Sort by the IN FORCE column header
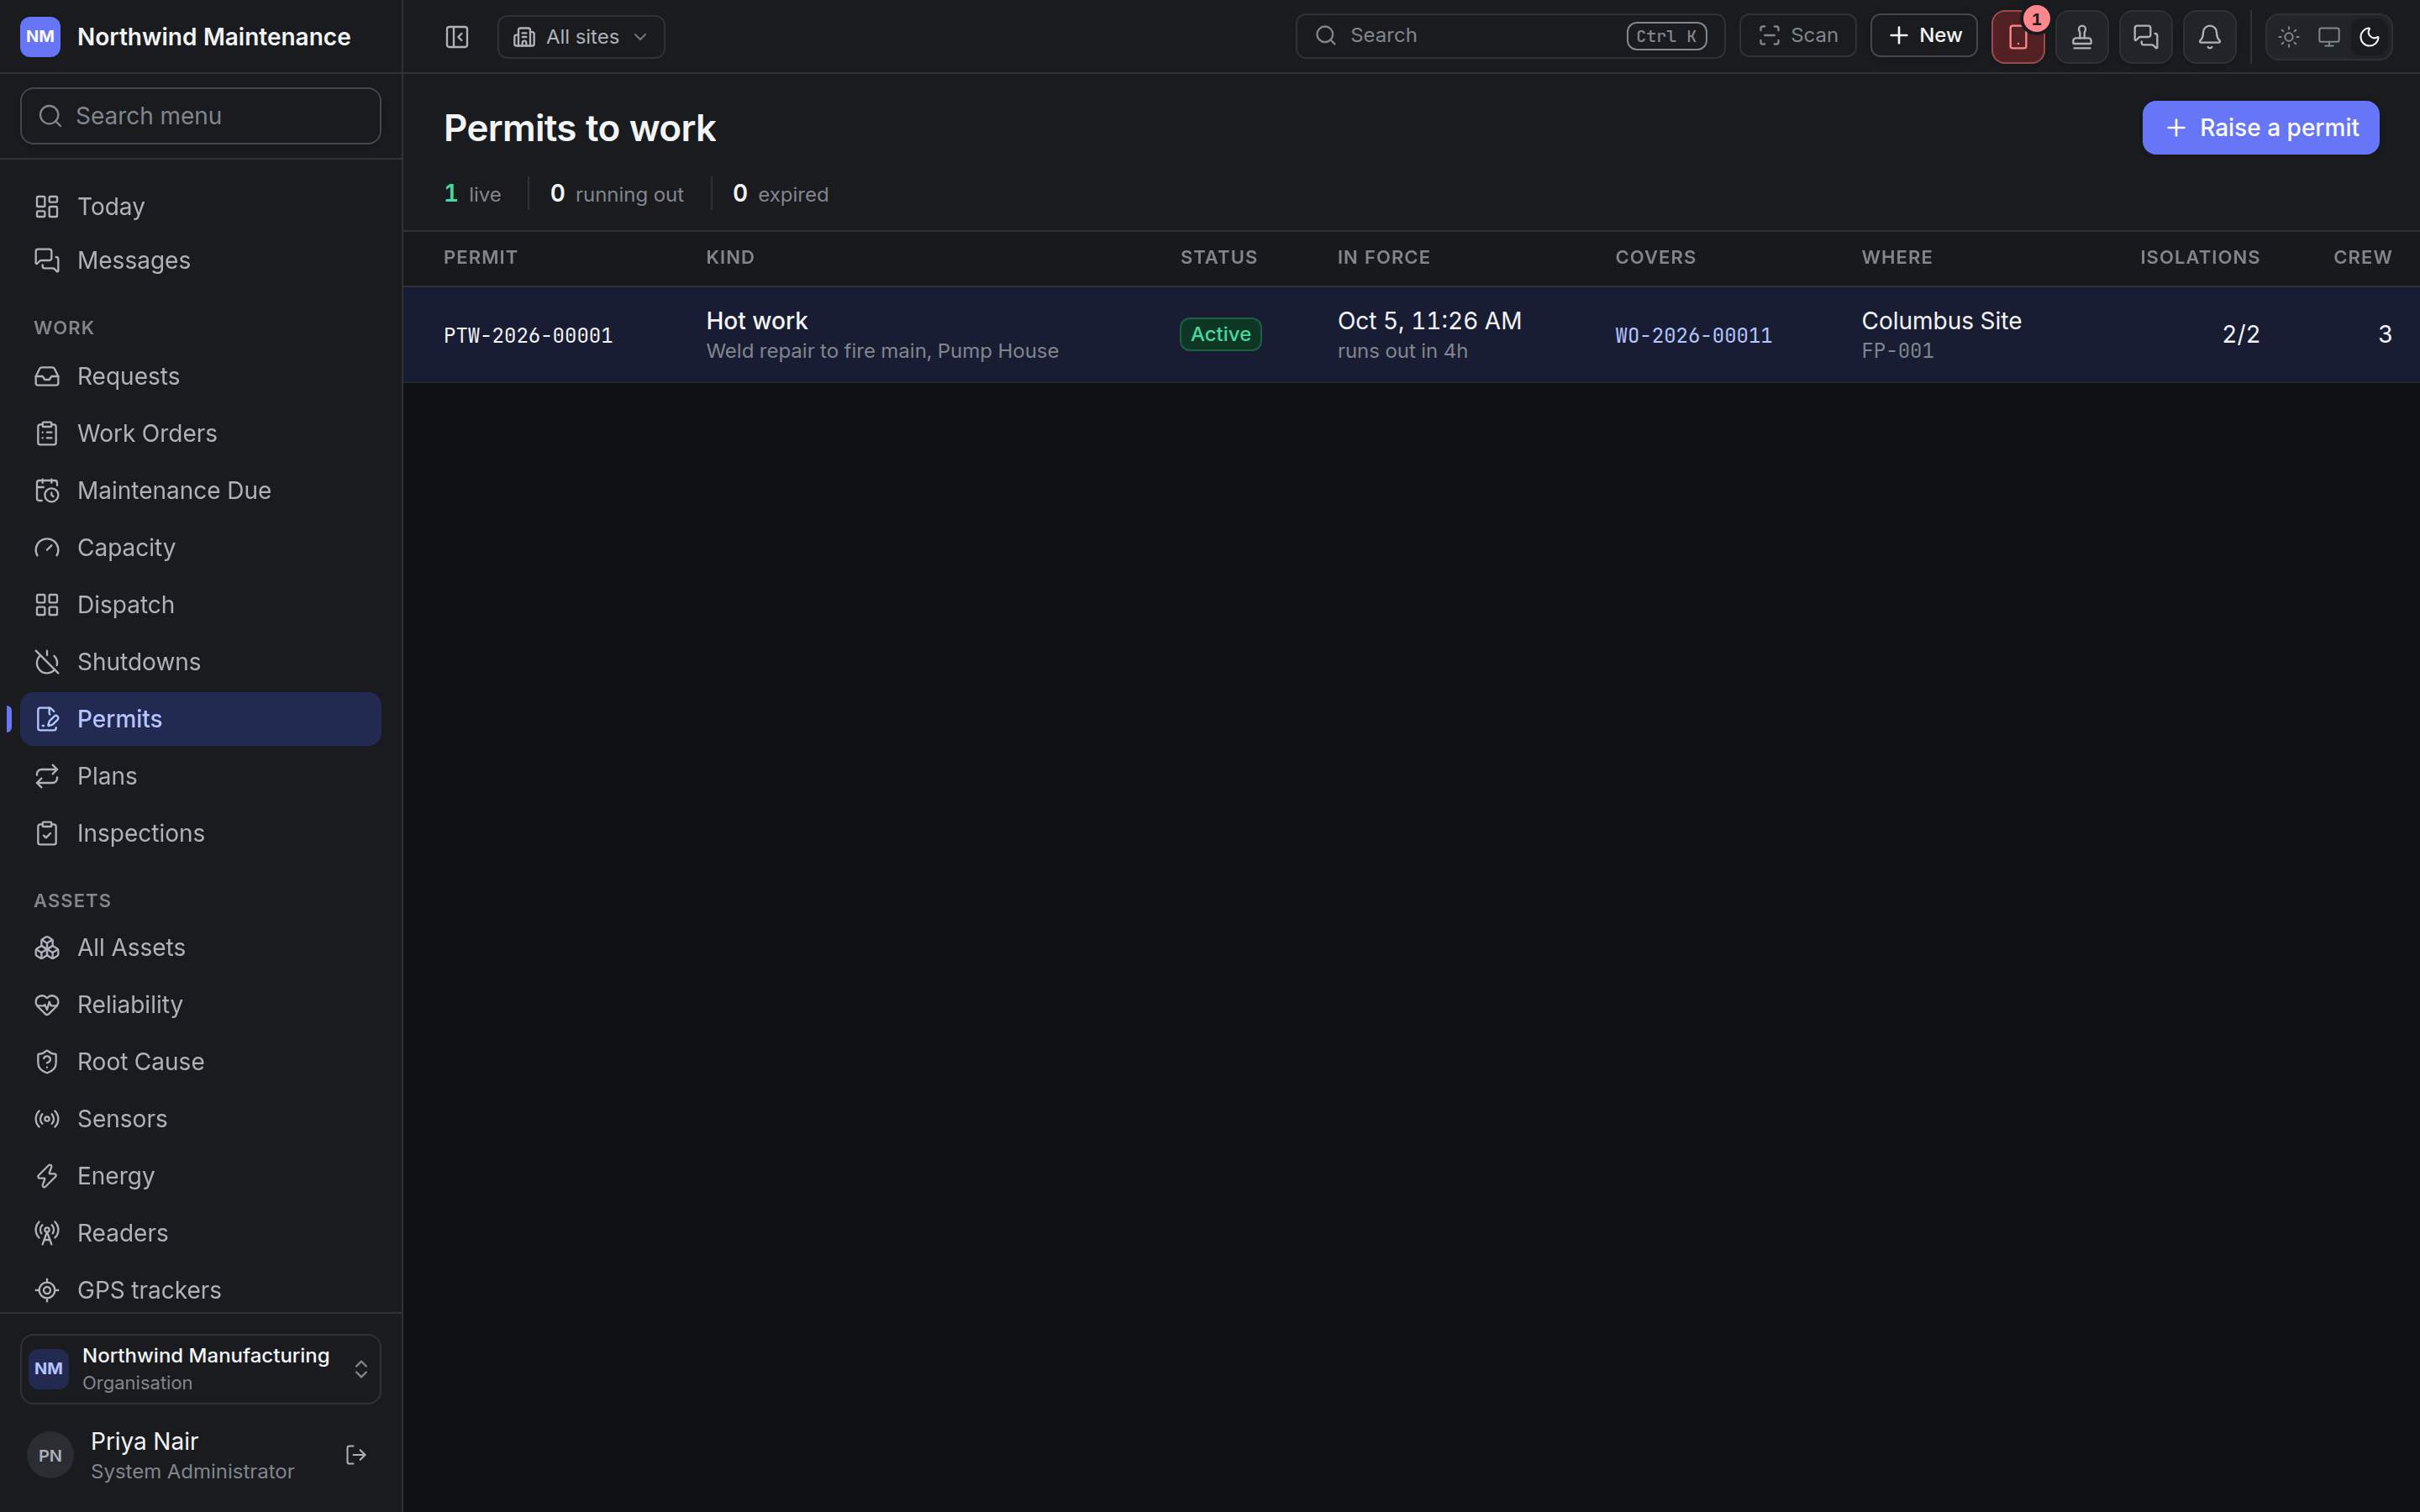This screenshot has width=2420, height=1512. click(1383, 257)
